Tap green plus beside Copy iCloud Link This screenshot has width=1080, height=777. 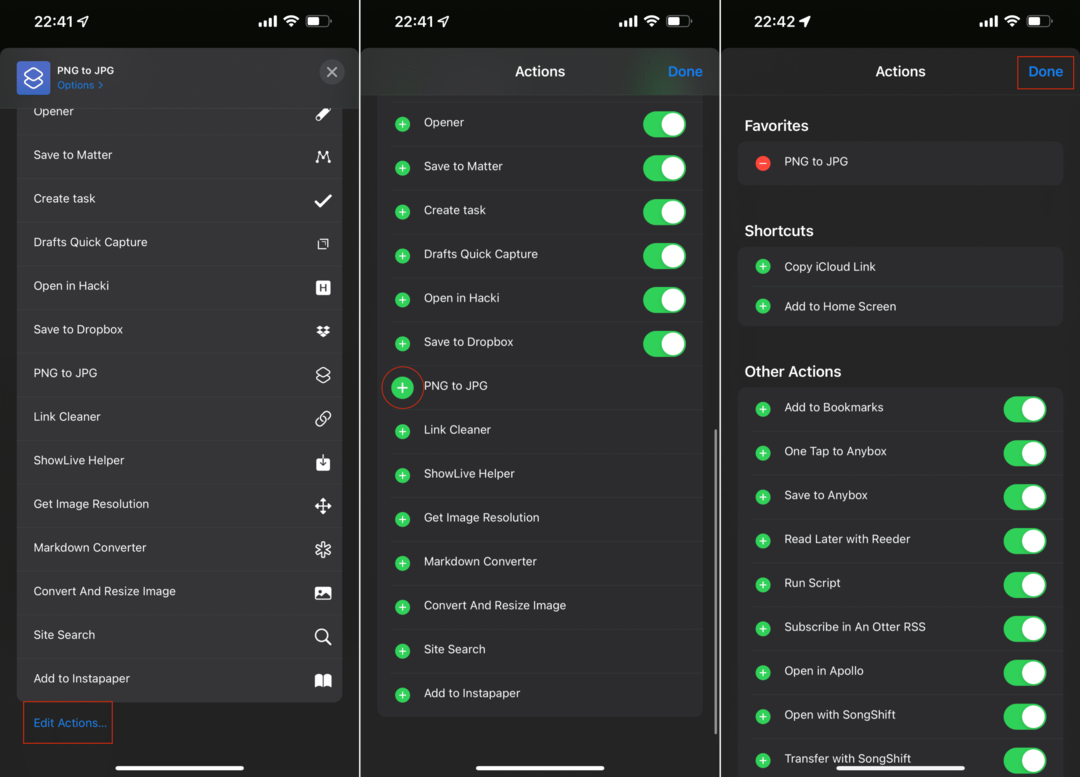click(763, 267)
